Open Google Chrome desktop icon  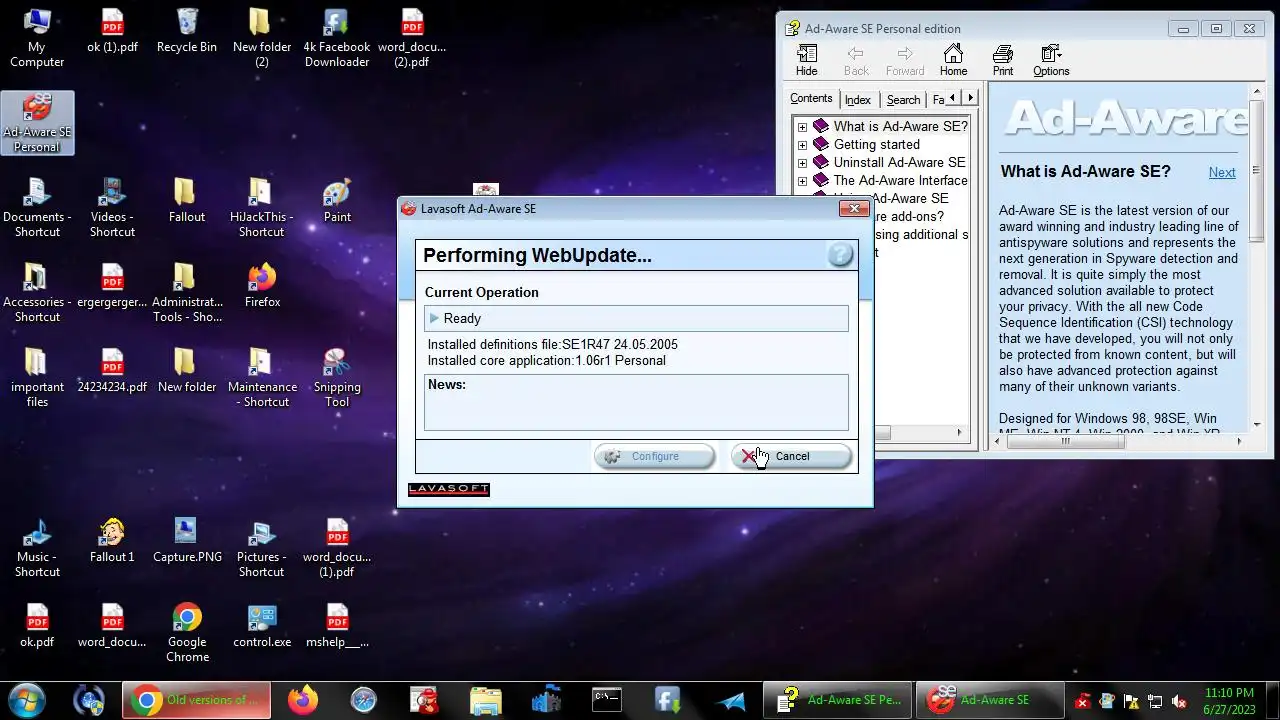(x=187, y=632)
